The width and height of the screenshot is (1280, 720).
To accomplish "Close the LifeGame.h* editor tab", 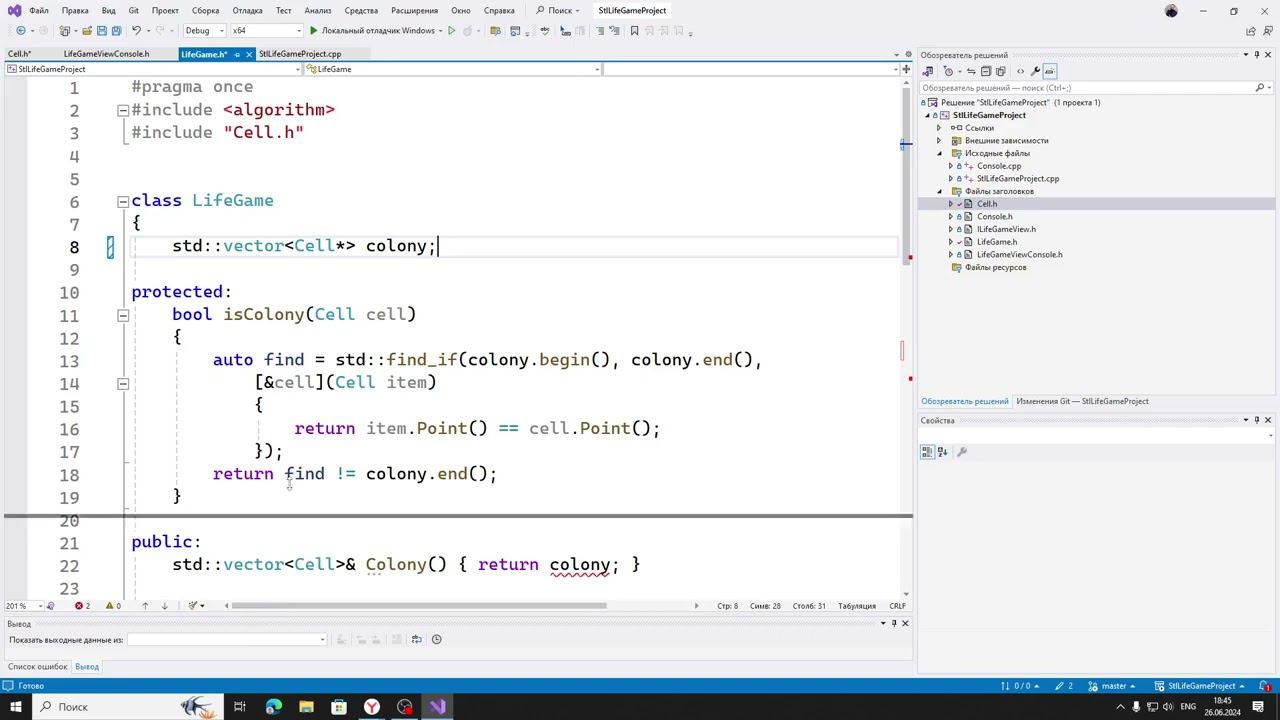I will click(x=249, y=54).
